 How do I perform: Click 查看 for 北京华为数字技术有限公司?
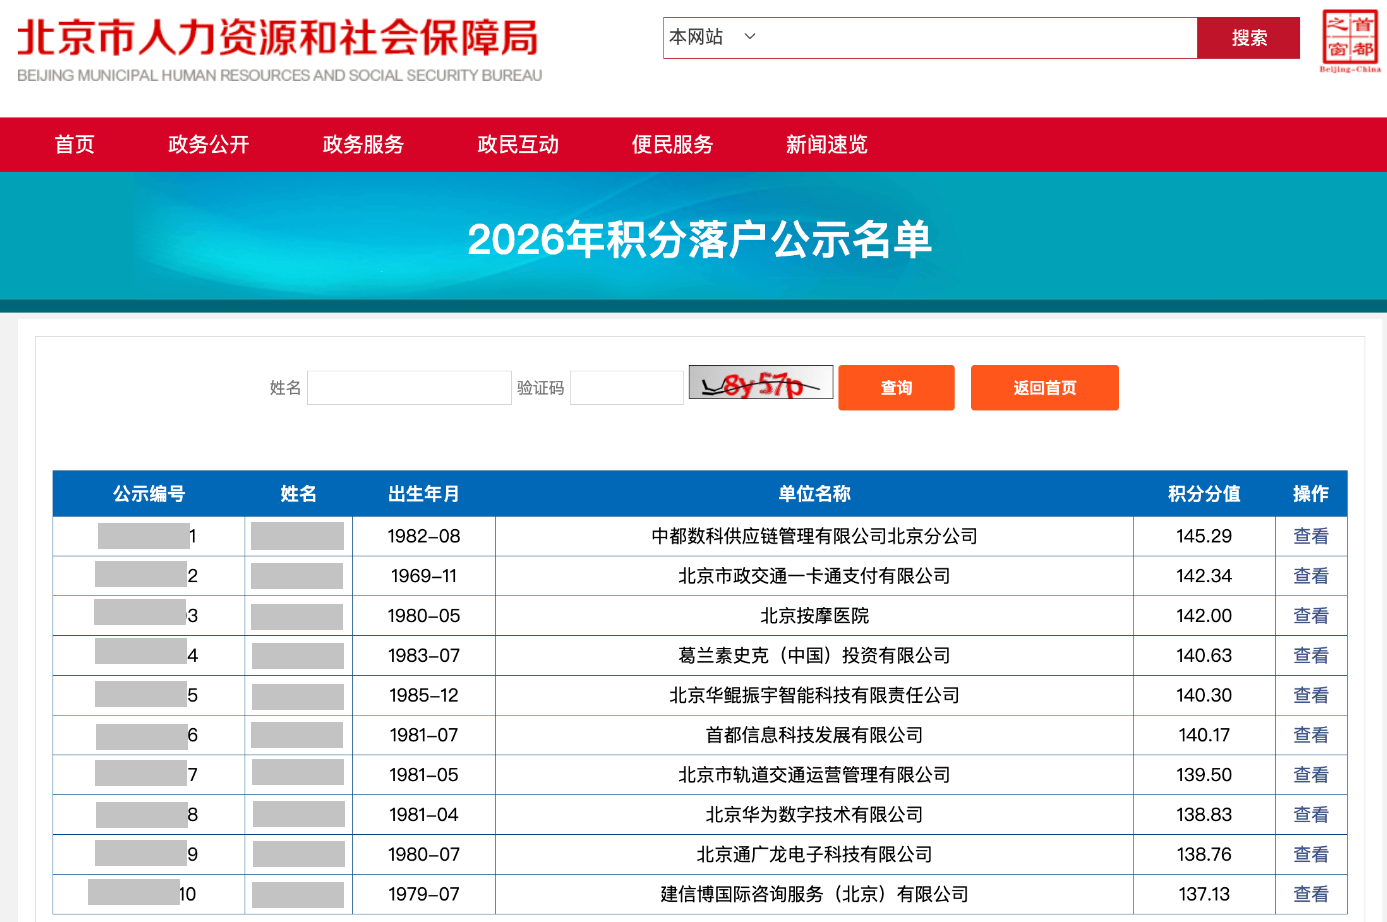click(1311, 815)
